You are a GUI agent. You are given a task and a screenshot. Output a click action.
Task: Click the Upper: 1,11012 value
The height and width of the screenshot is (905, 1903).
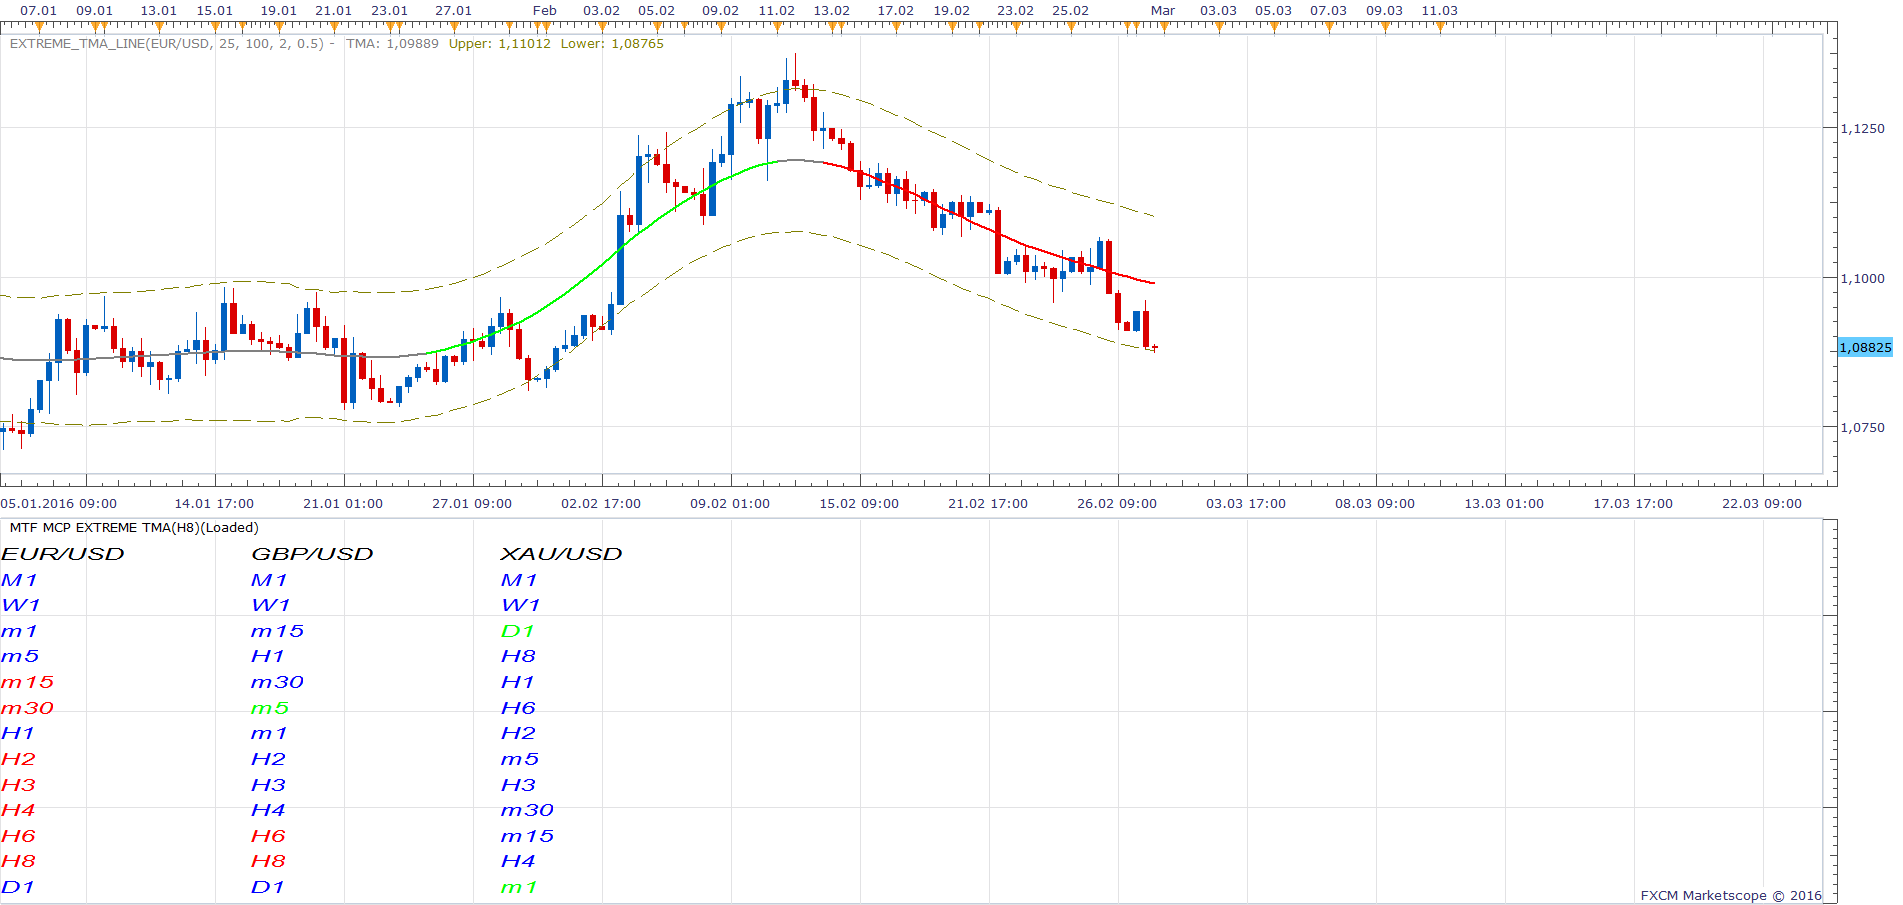499,44
